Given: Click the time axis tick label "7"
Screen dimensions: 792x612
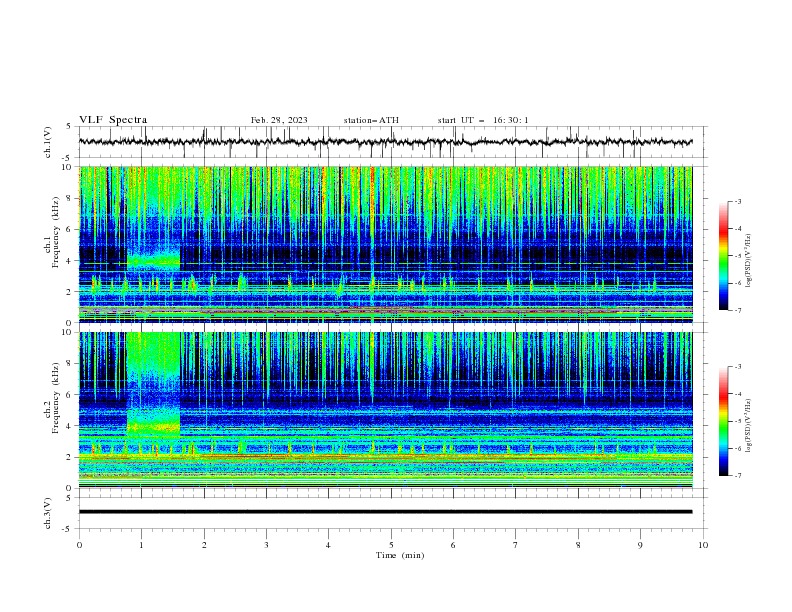Looking at the screenshot, I should [516, 545].
